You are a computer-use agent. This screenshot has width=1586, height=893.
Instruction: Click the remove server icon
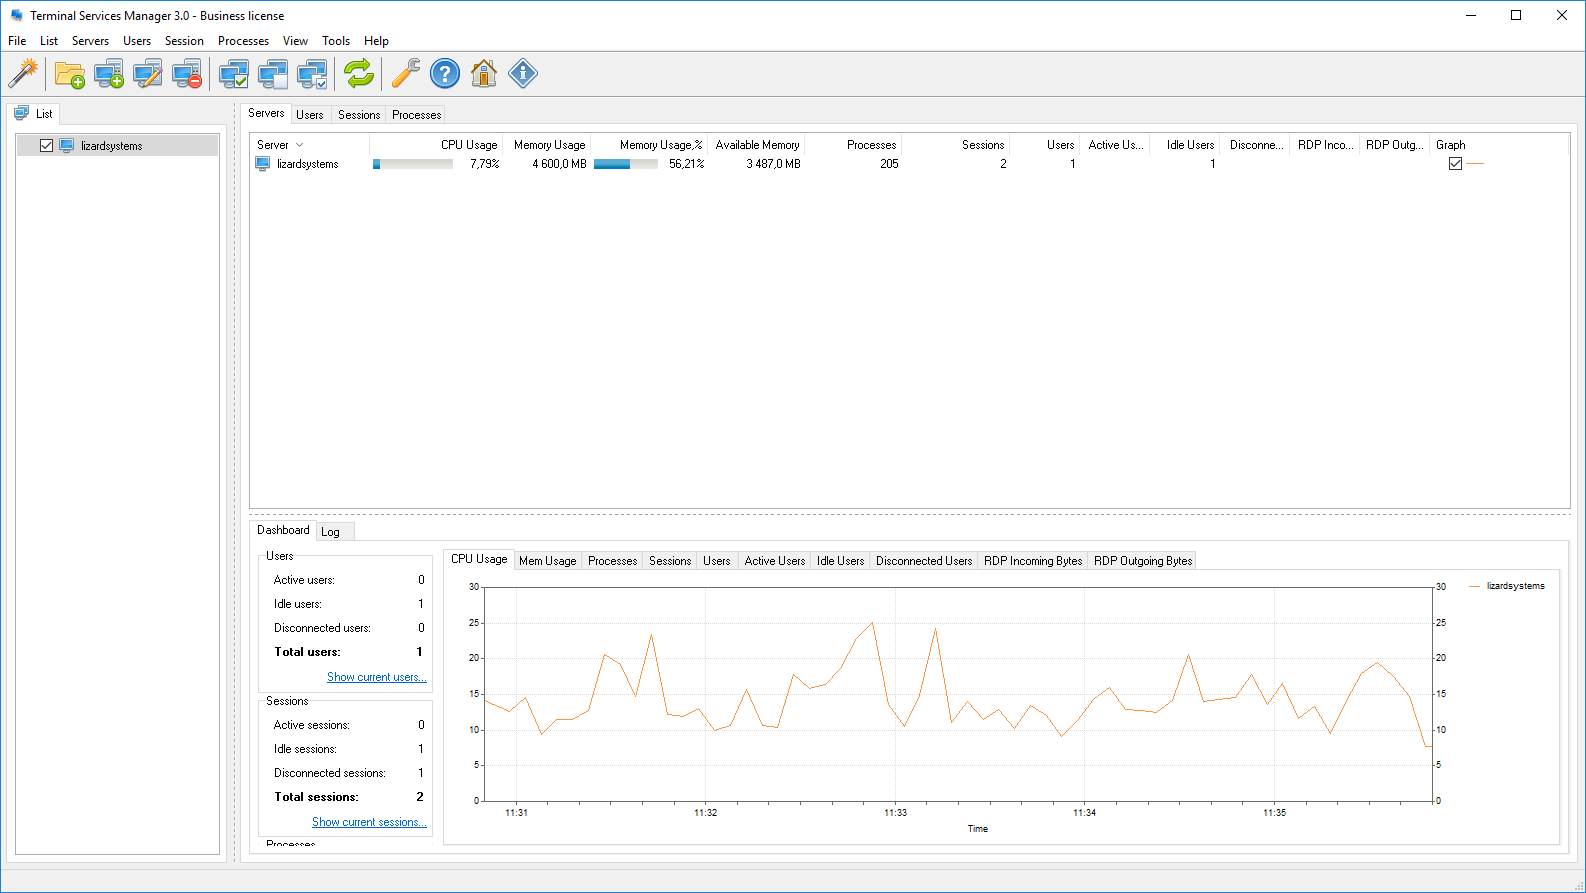pos(187,74)
